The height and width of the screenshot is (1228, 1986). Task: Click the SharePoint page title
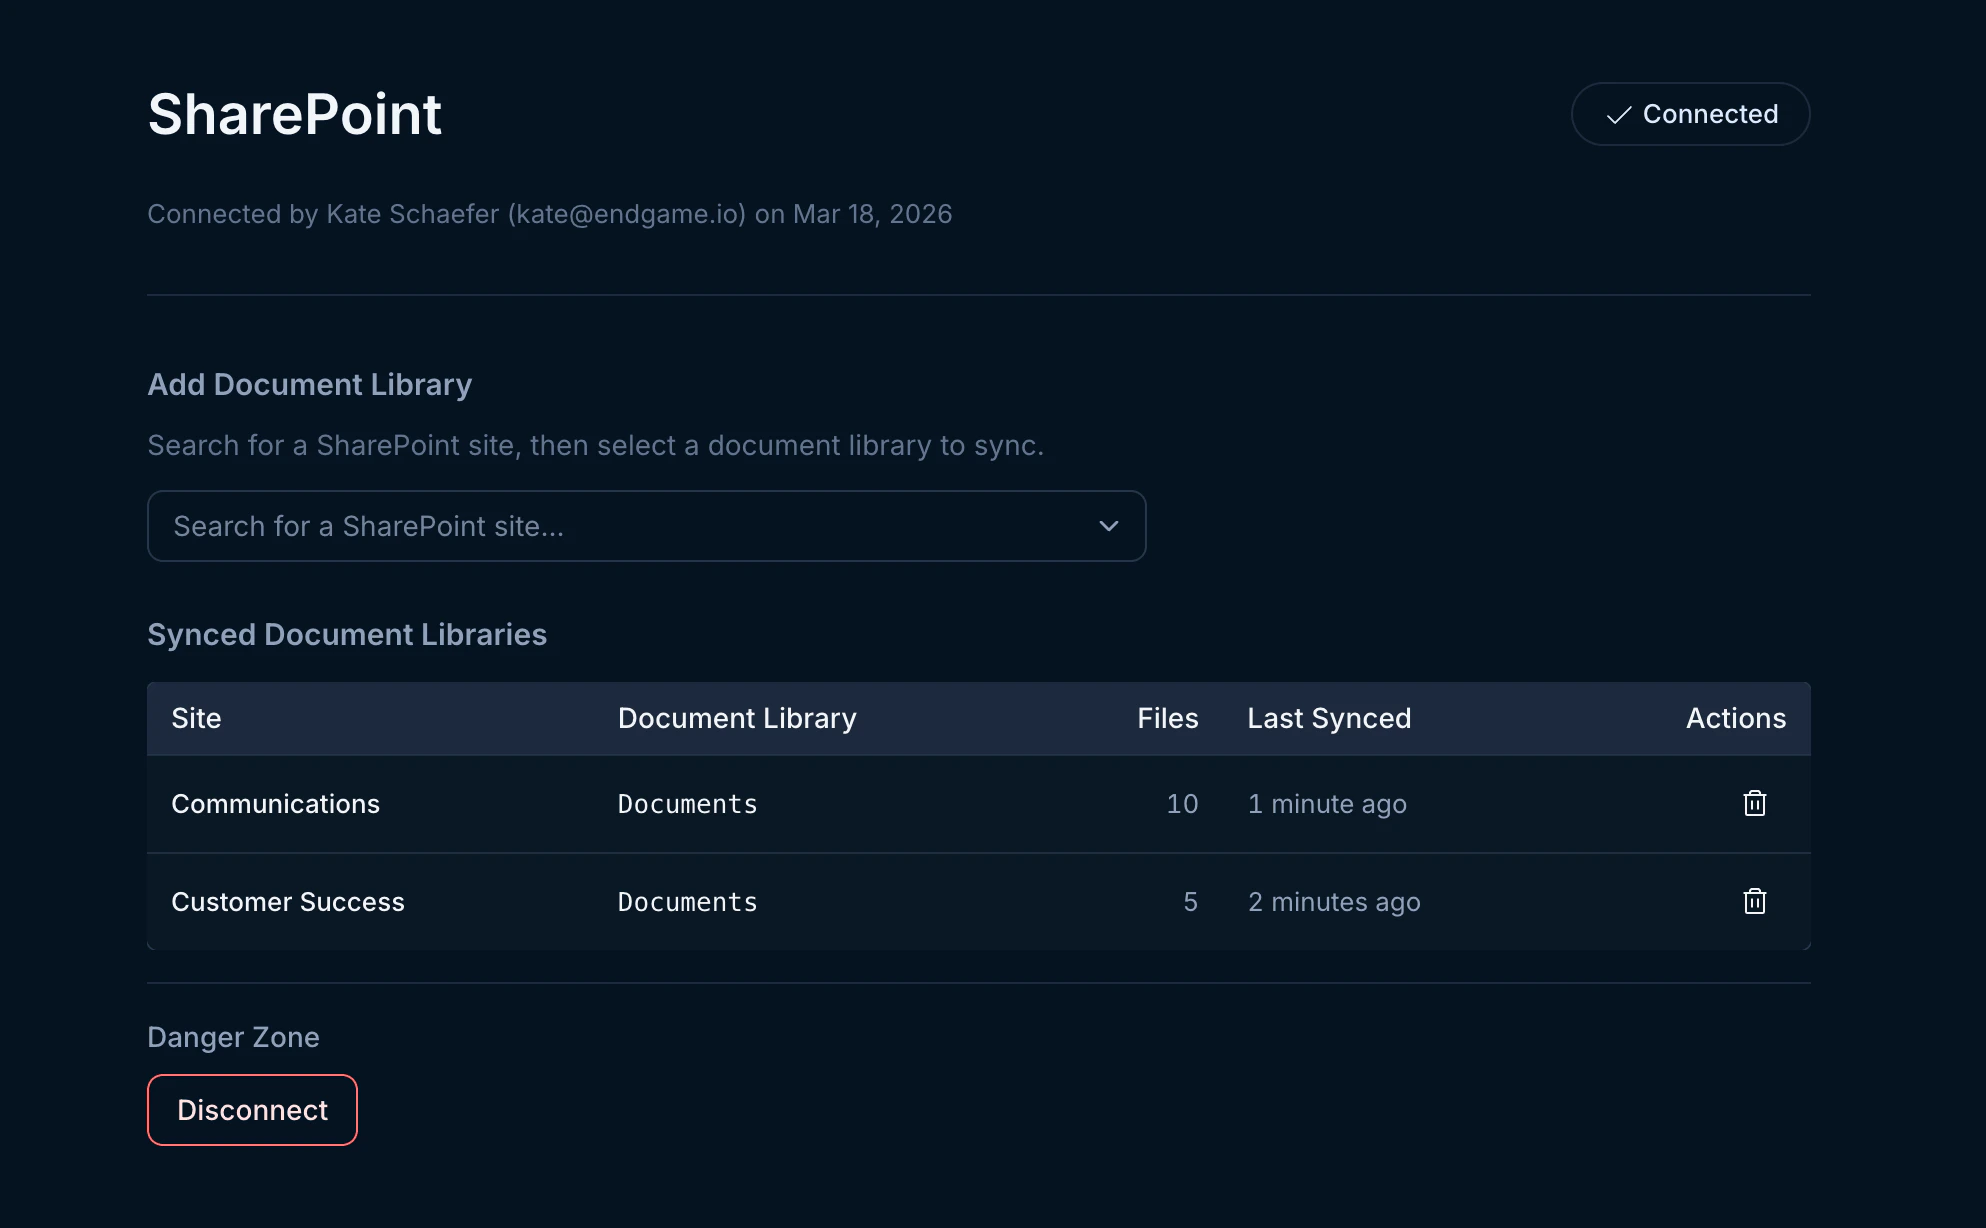[x=294, y=113]
